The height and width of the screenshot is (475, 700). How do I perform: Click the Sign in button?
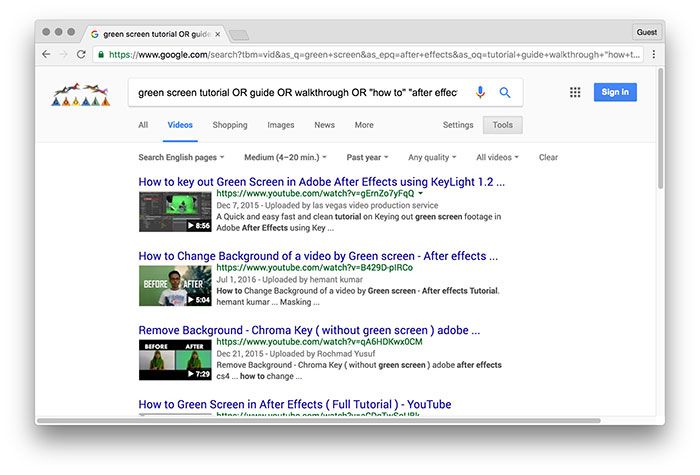[615, 92]
